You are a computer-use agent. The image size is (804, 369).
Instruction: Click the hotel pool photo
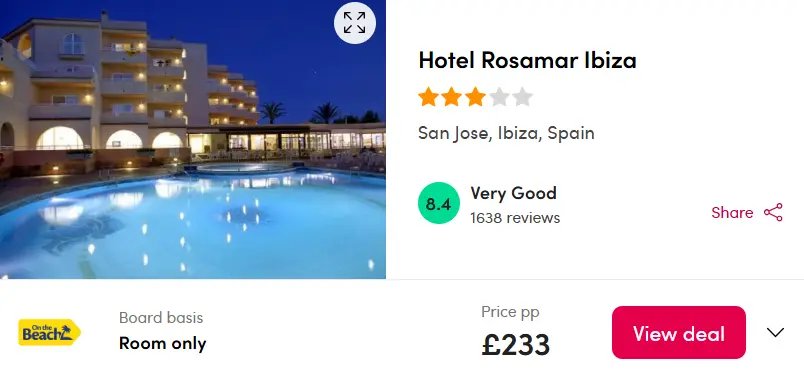point(193,139)
